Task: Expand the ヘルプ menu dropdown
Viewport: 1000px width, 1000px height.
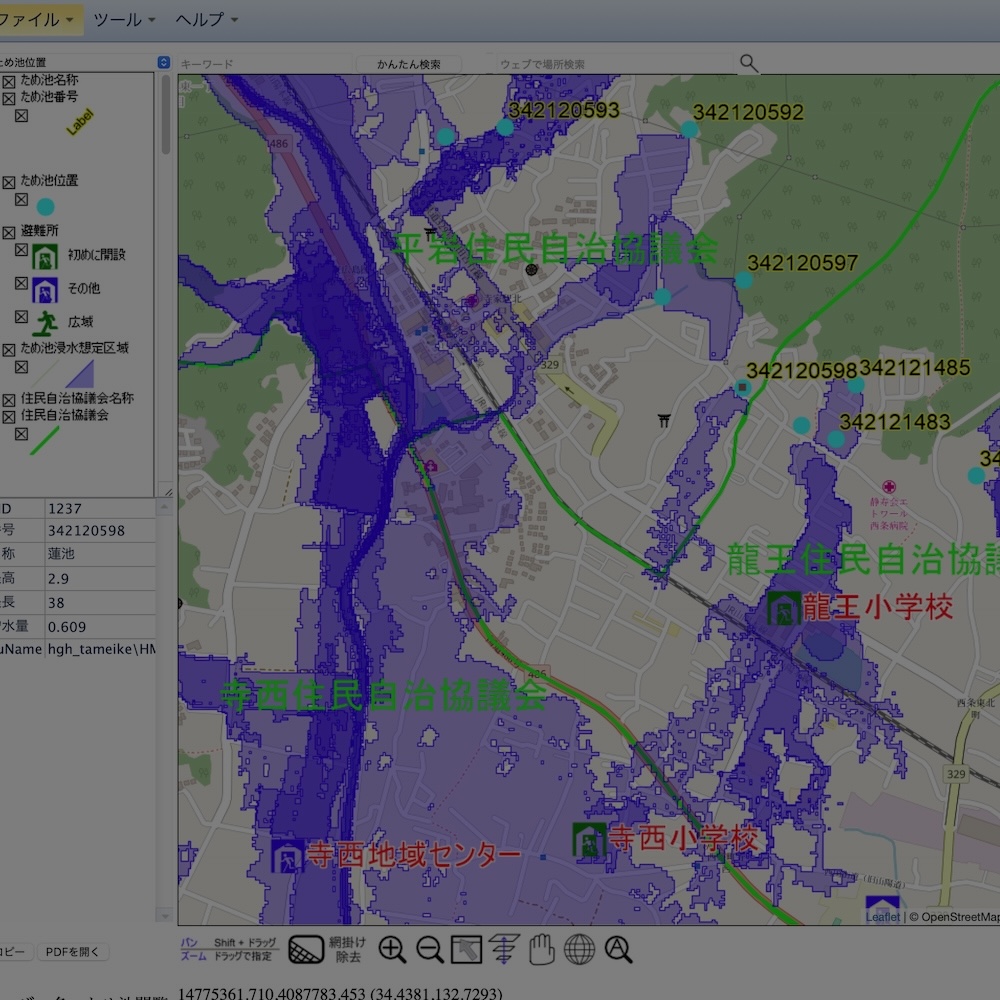Action: (206, 20)
